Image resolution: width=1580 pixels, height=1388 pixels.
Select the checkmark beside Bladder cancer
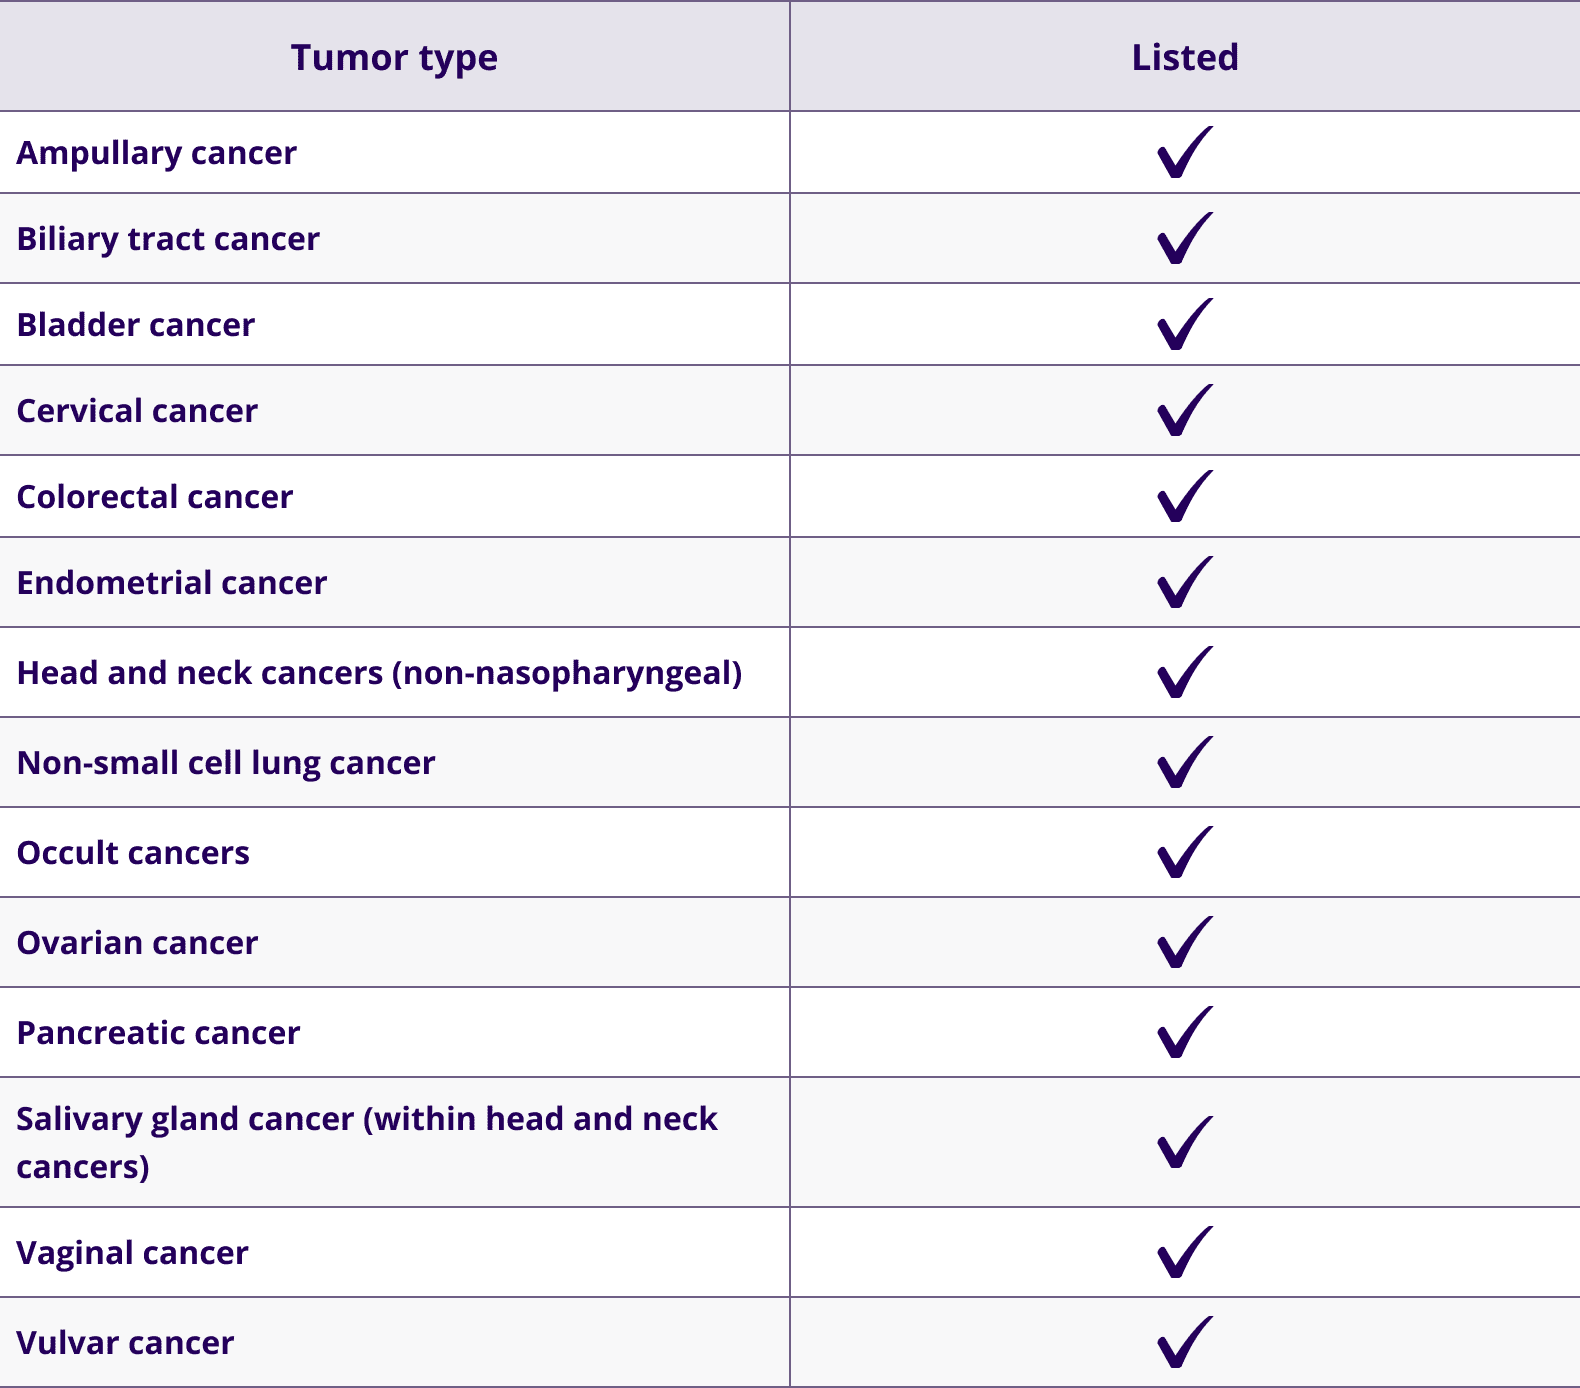pyautogui.click(x=1184, y=325)
